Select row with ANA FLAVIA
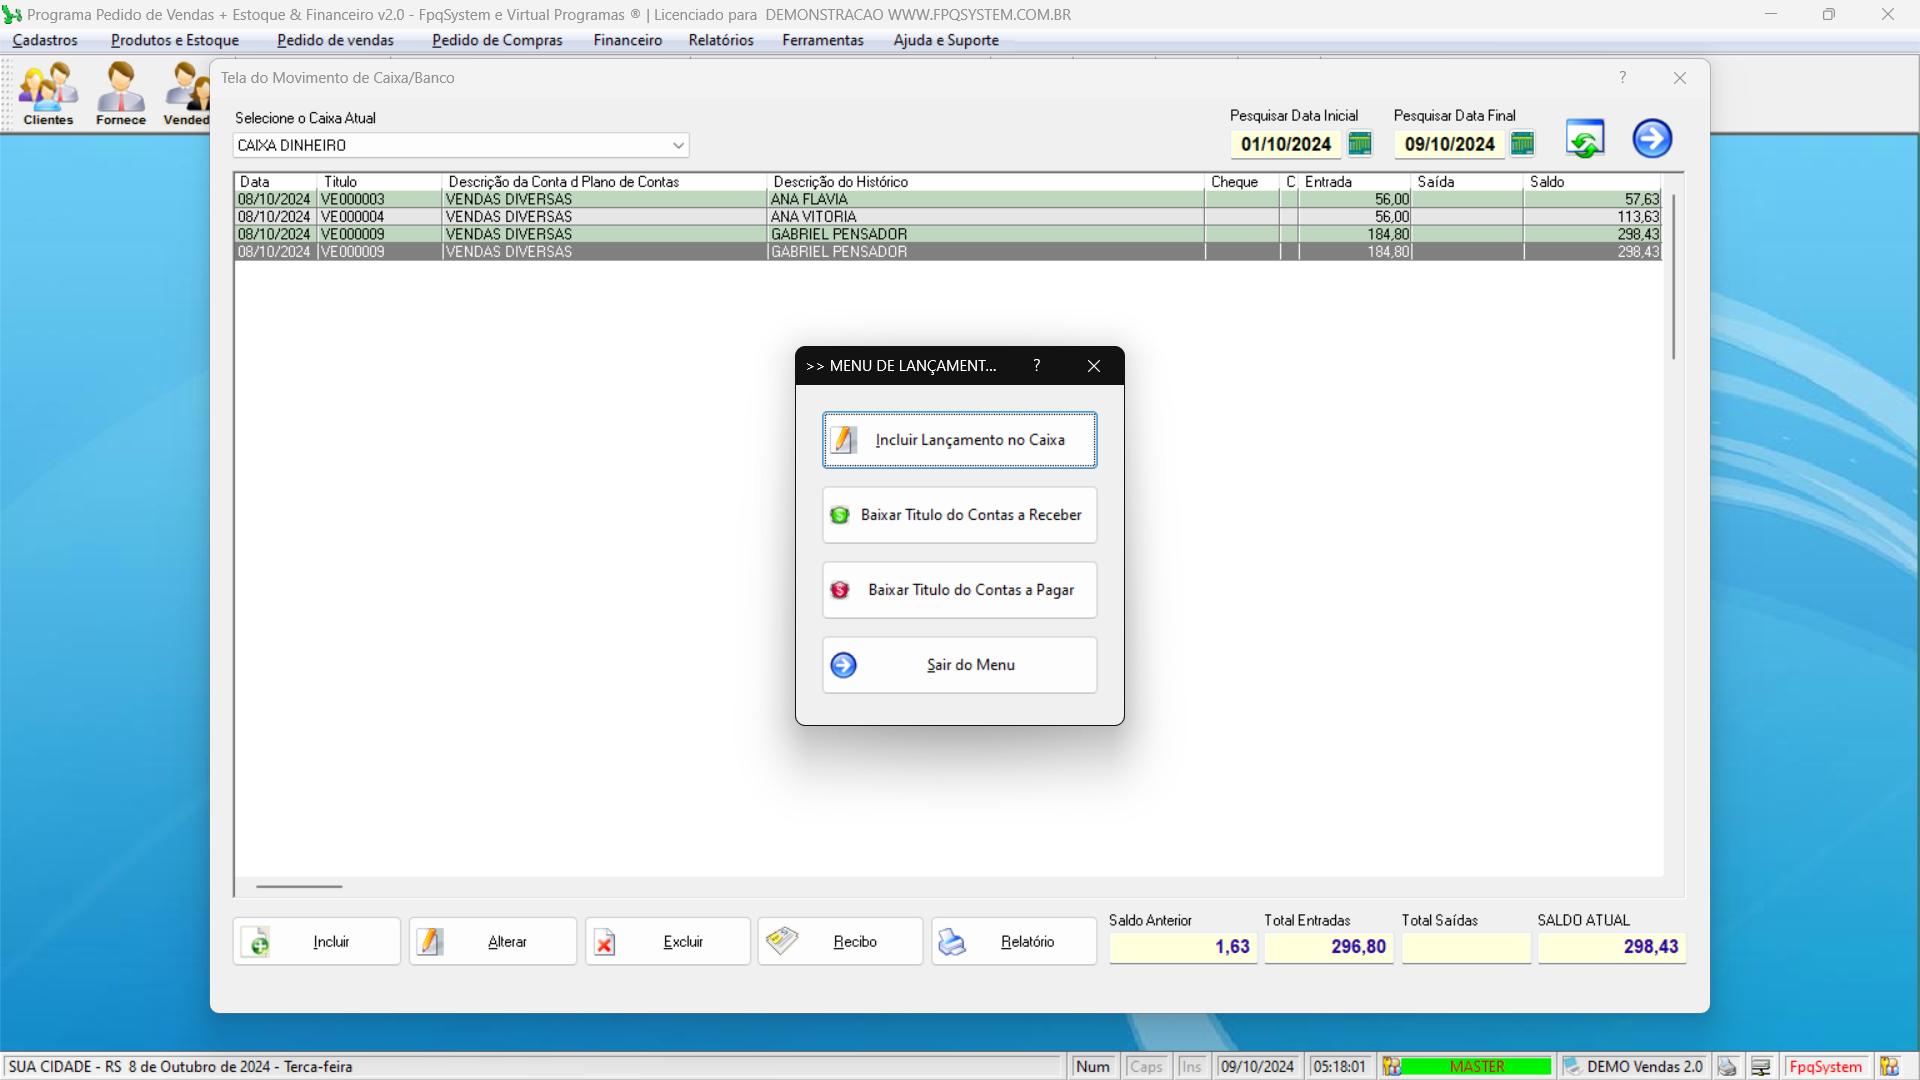Viewport: 1920px width, 1080px height. click(948, 199)
